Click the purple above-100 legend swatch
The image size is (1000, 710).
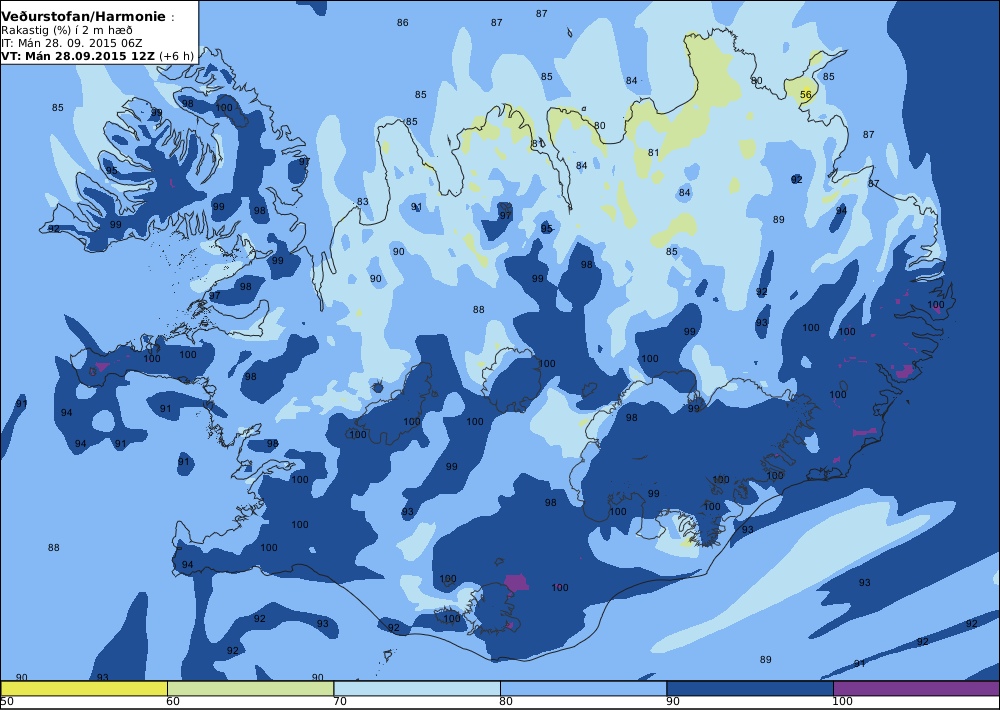tap(916, 688)
